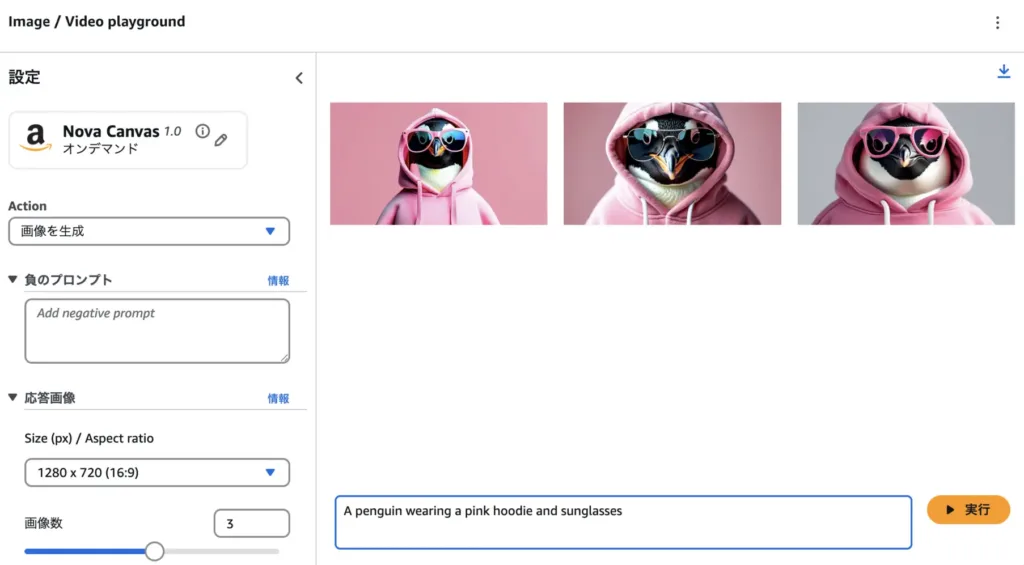The width and height of the screenshot is (1024, 565).
Task: Open the Action dropdown showing 画像を生成
Action: tap(149, 231)
